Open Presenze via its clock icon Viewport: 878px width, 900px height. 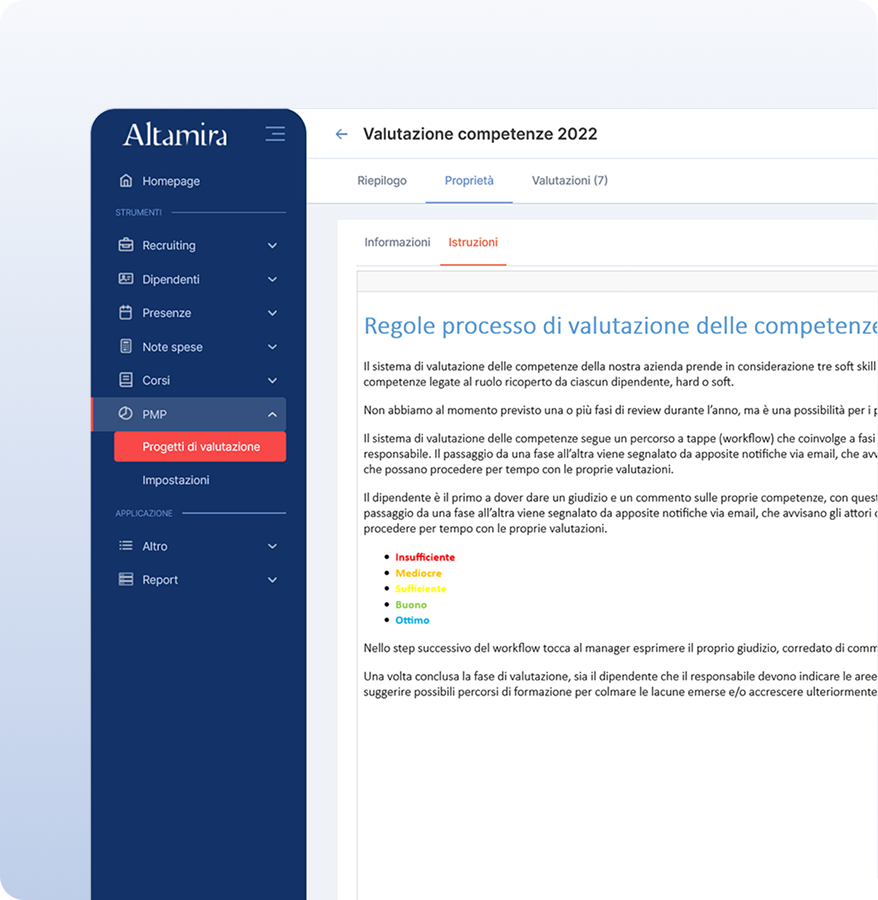click(x=125, y=313)
